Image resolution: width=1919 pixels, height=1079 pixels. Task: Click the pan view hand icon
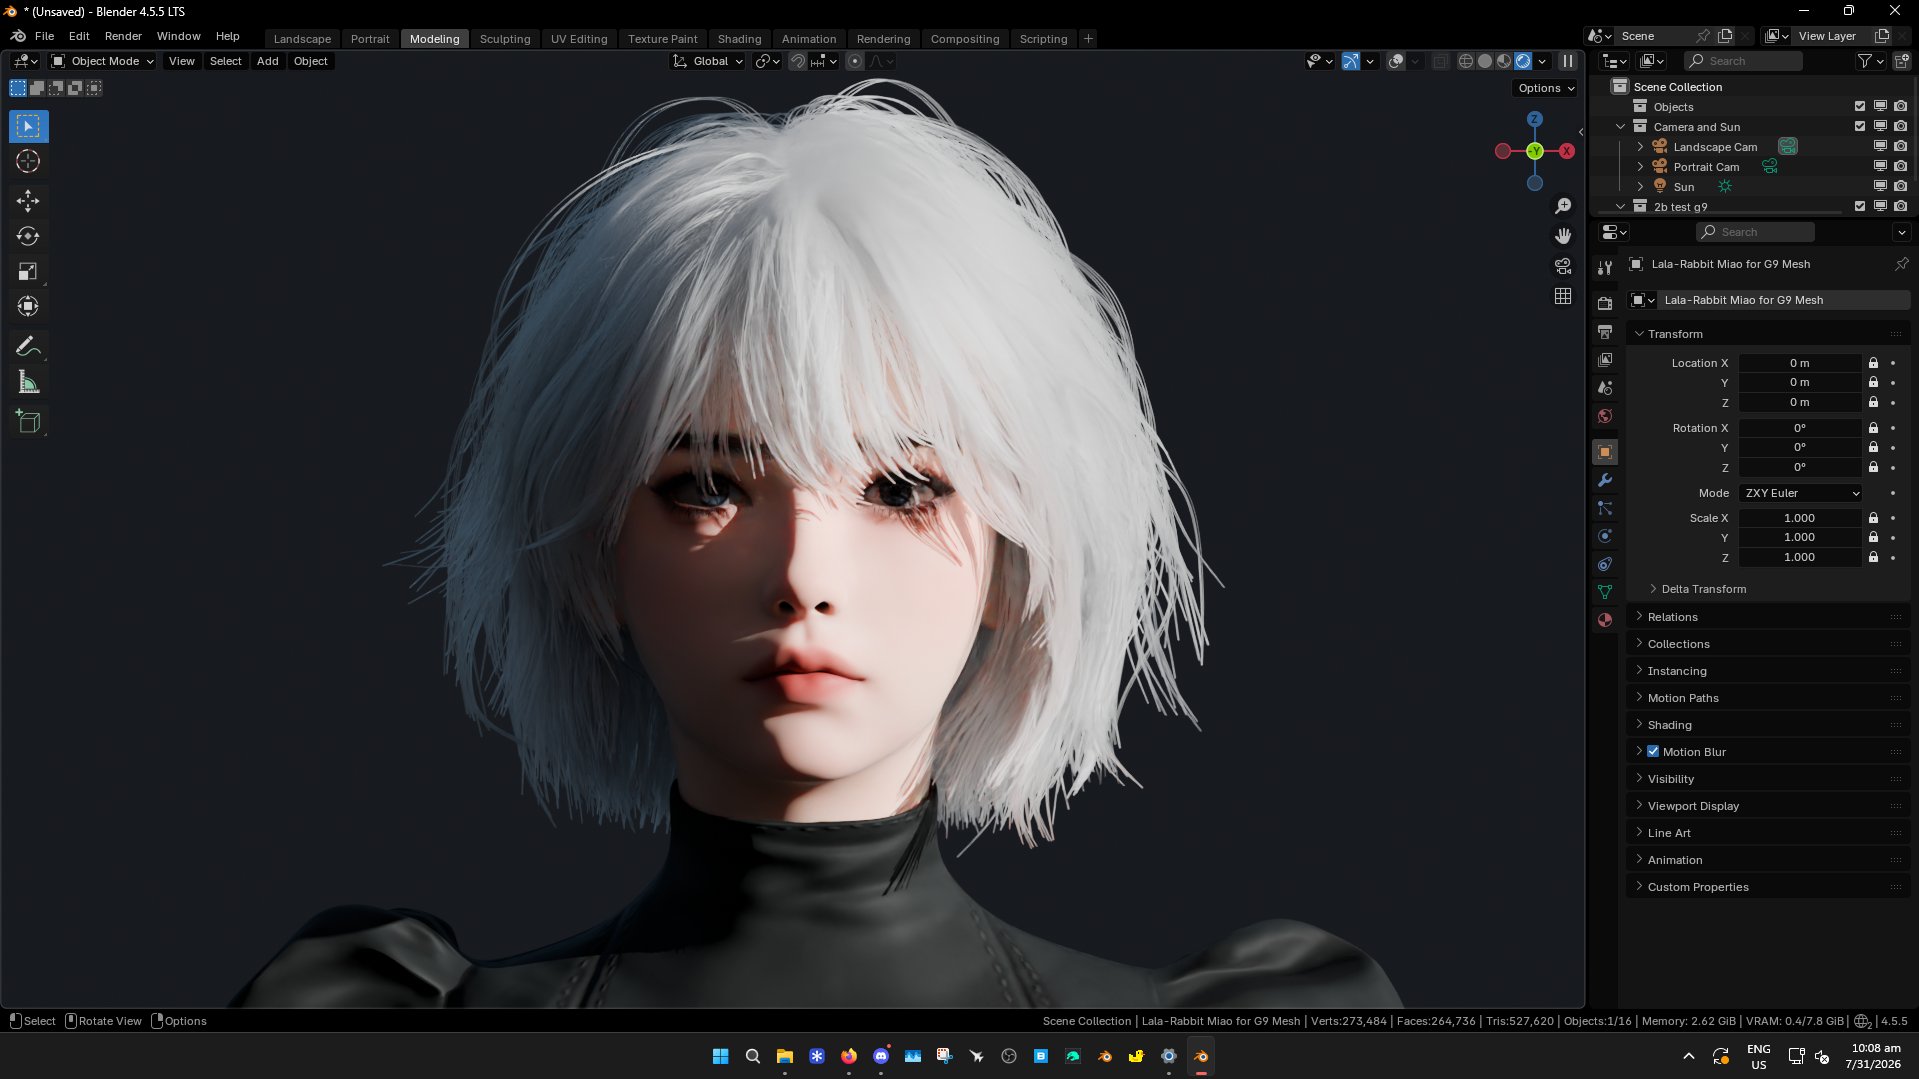tap(1563, 236)
